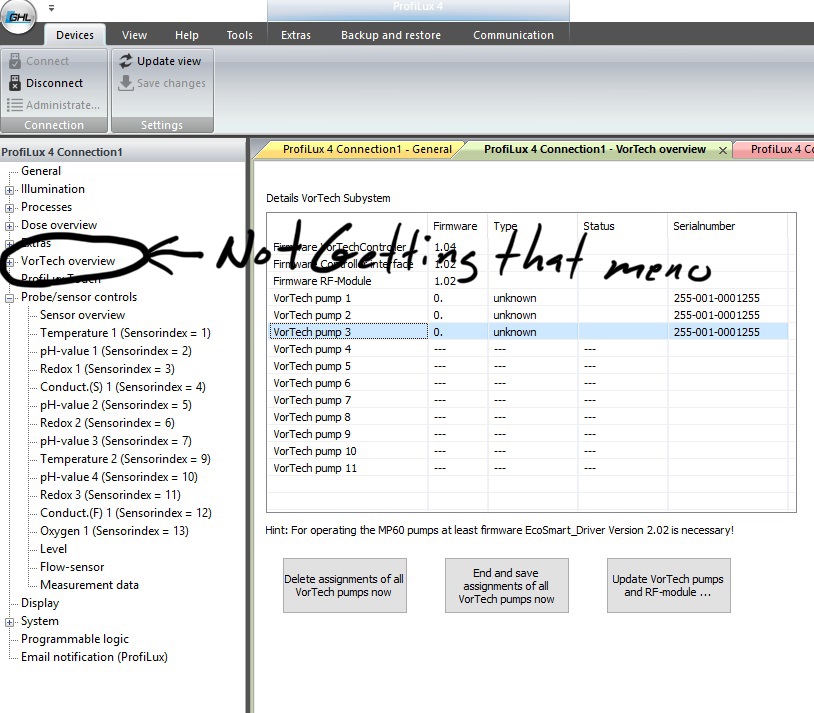Open the Flow-sensor tree item
The width and height of the screenshot is (814, 713).
pyautogui.click(x=72, y=567)
